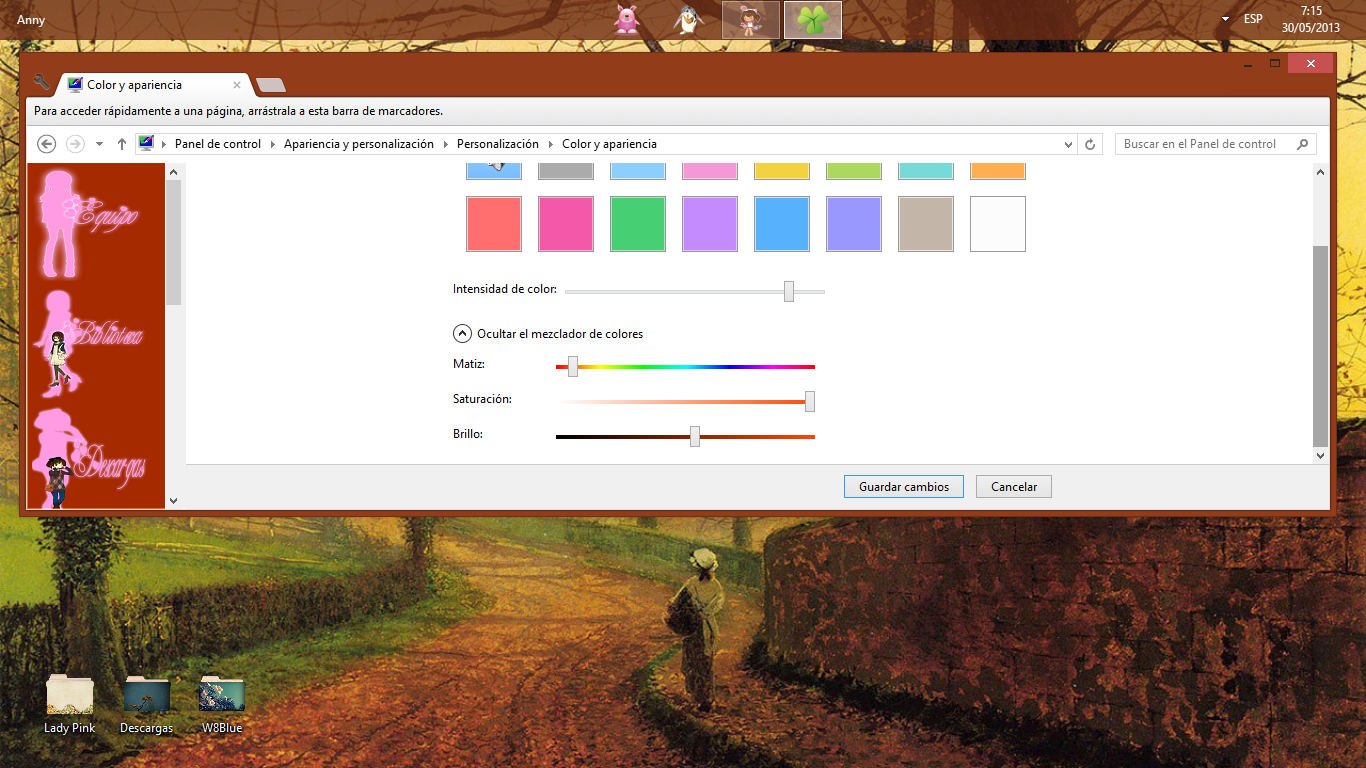Screen dimensions: 1366x768
Task: Click the Buscar en el Panel de control field
Action: click(1216, 144)
